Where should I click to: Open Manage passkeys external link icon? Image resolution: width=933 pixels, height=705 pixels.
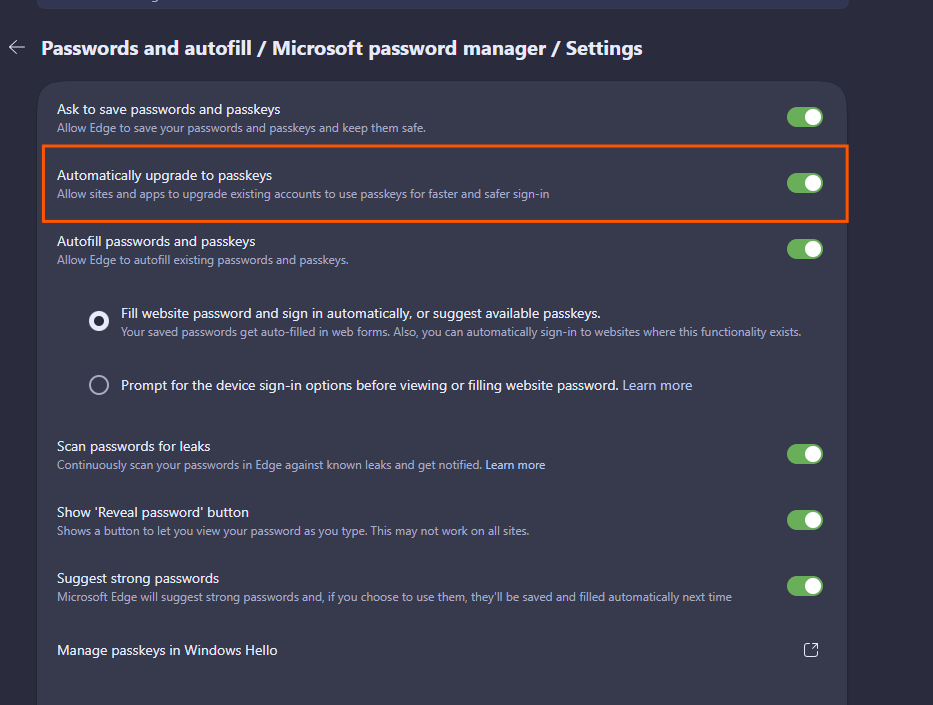click(x=810, y=650)
